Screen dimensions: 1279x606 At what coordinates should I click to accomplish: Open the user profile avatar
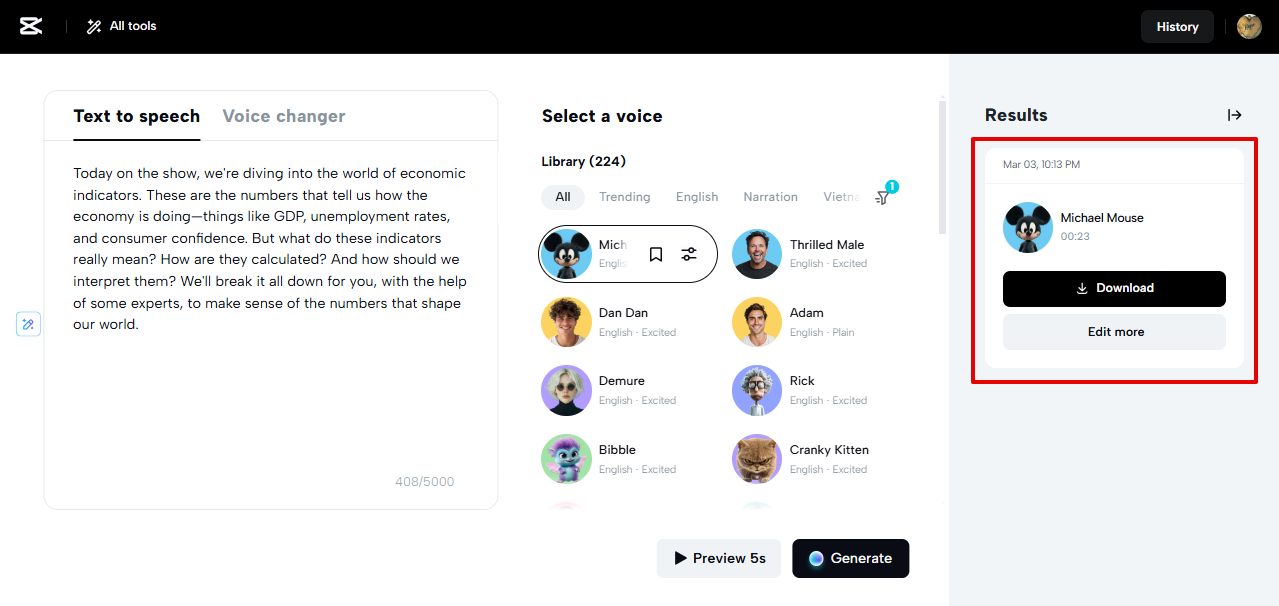[1249, 27]
